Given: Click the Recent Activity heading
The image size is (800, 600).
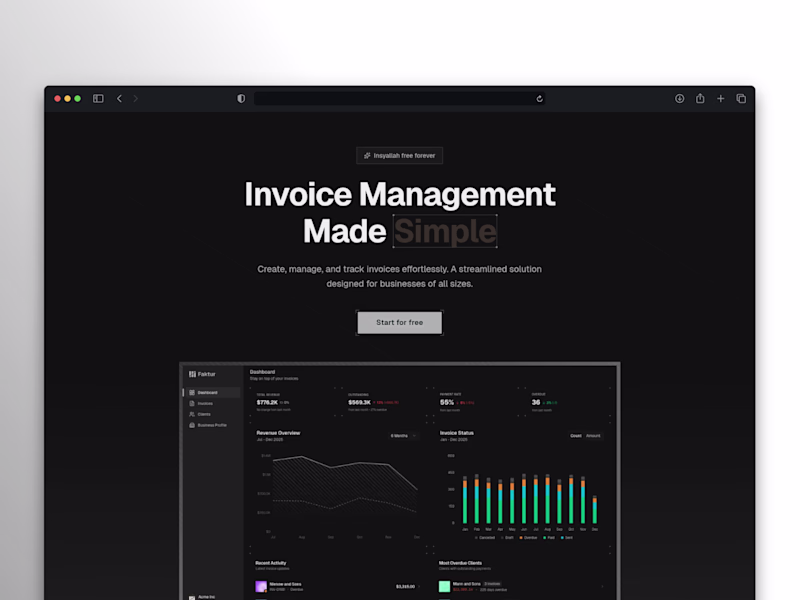Looking at the screenshot, I should click(x=270, y=563).
